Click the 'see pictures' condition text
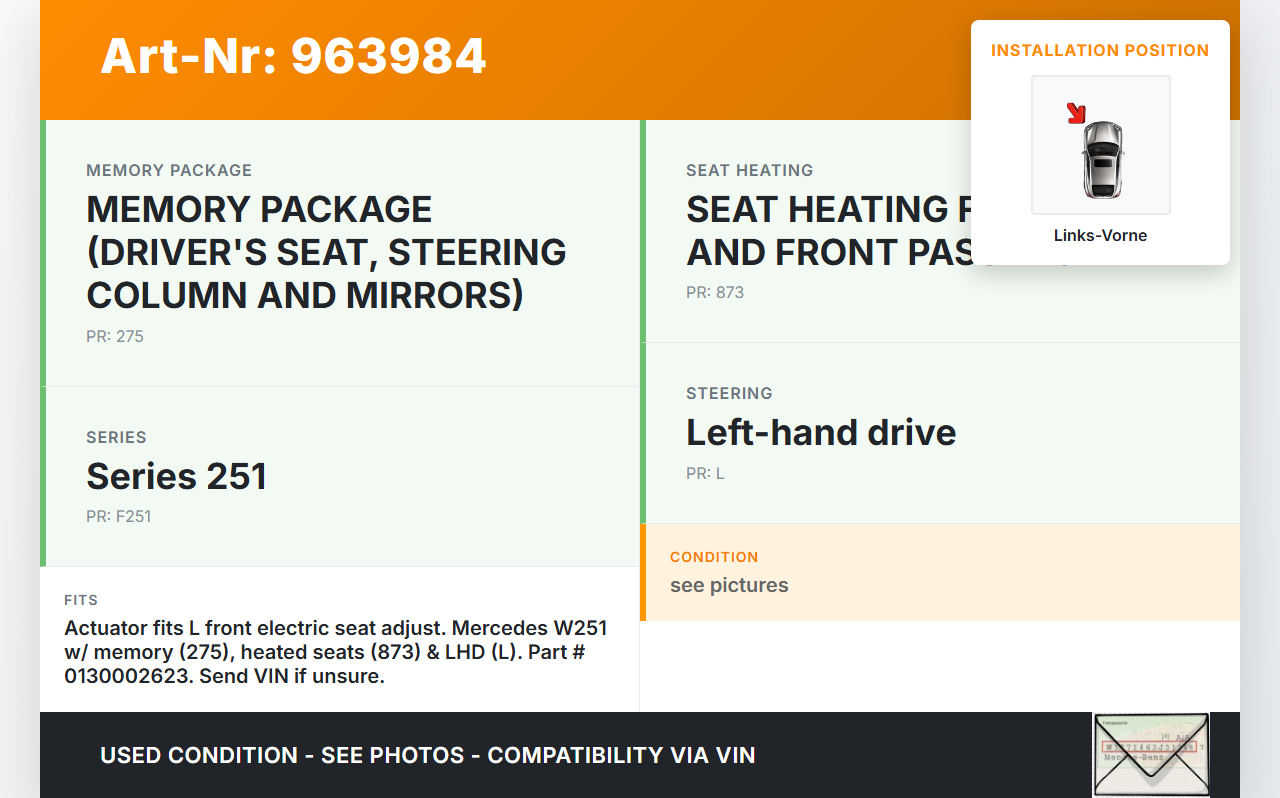The height and width of the screenshot is (798, 1280). 729,585
